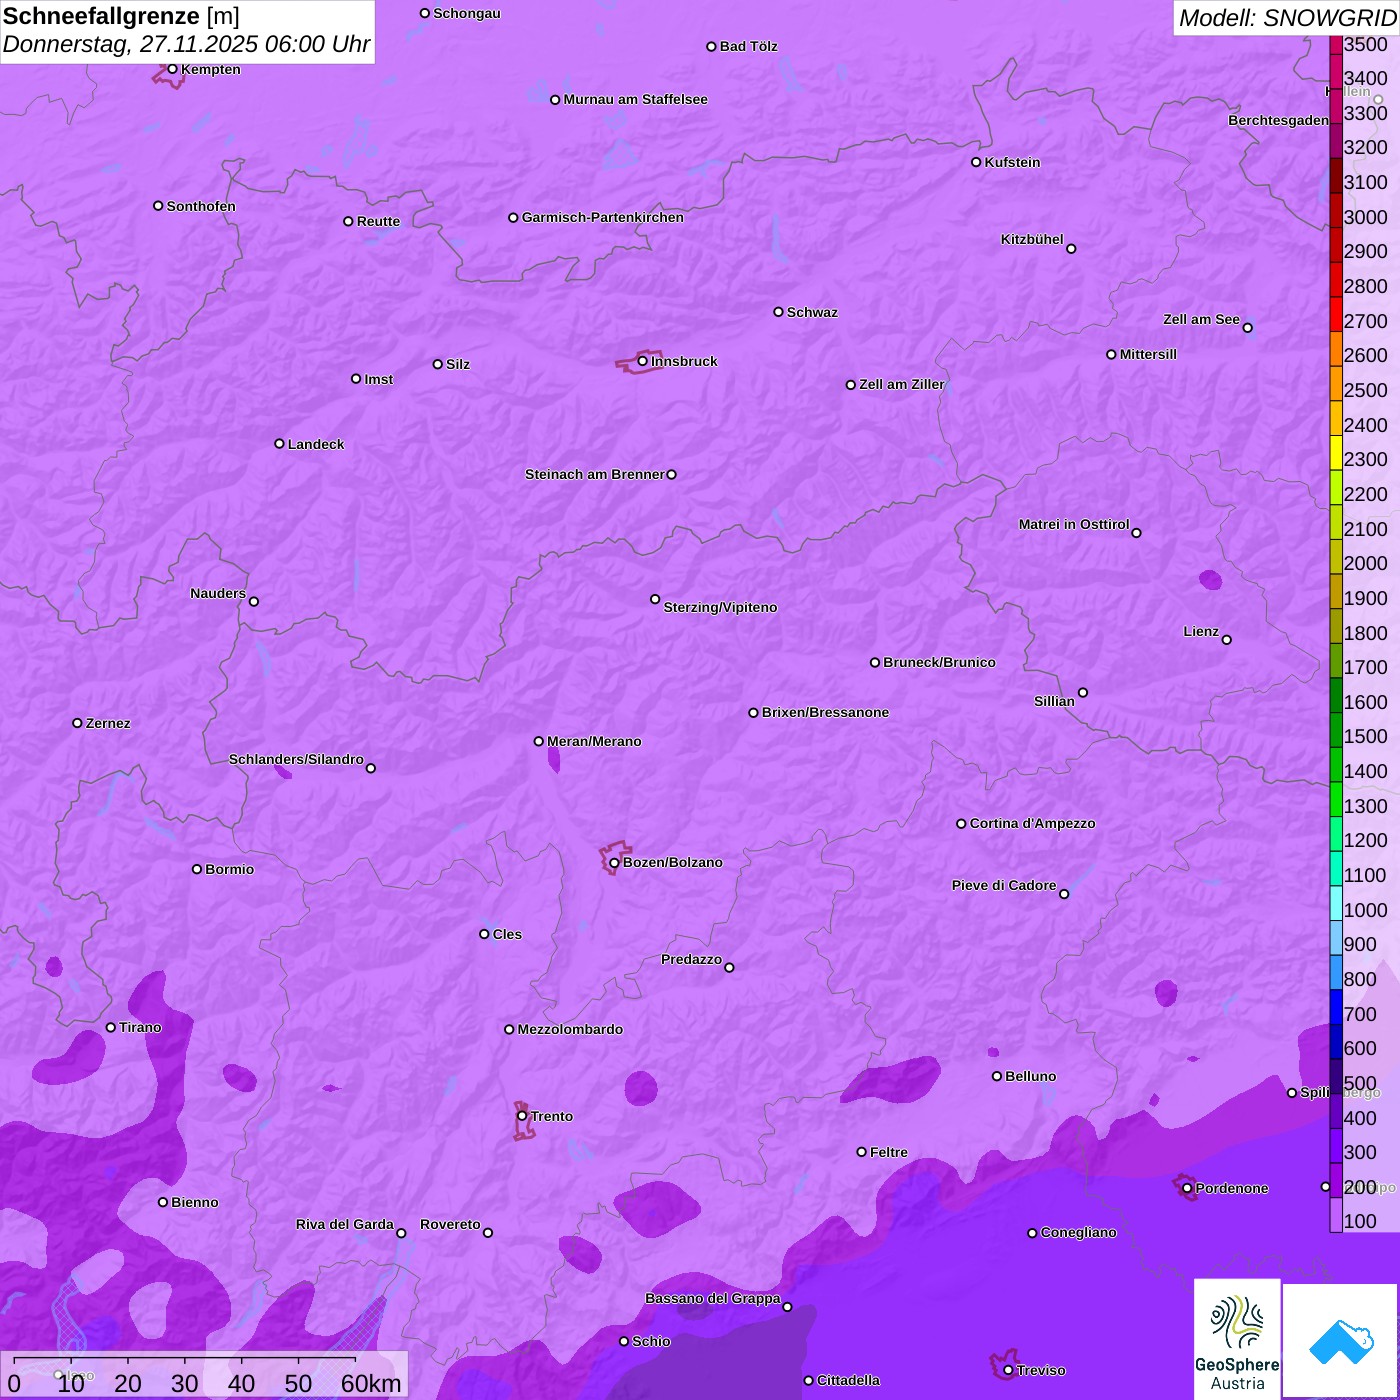Click the Reutte location dot
1400x1400 pixels.
[x=348, y=221]
